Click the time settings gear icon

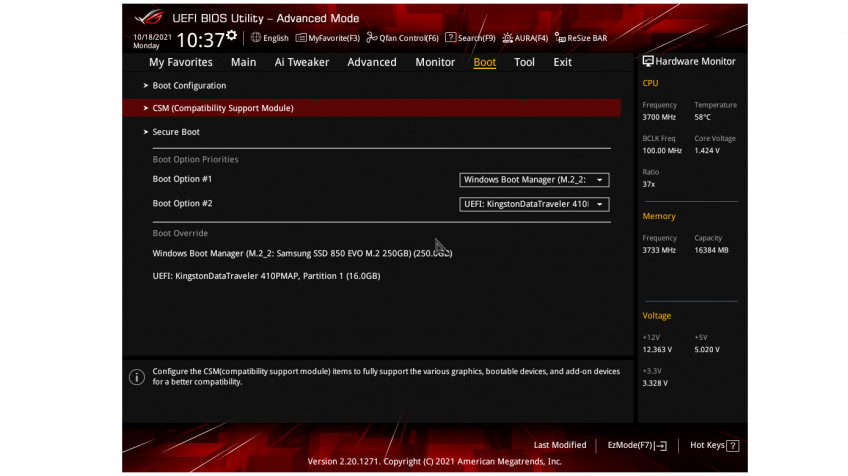coord(232,36)
